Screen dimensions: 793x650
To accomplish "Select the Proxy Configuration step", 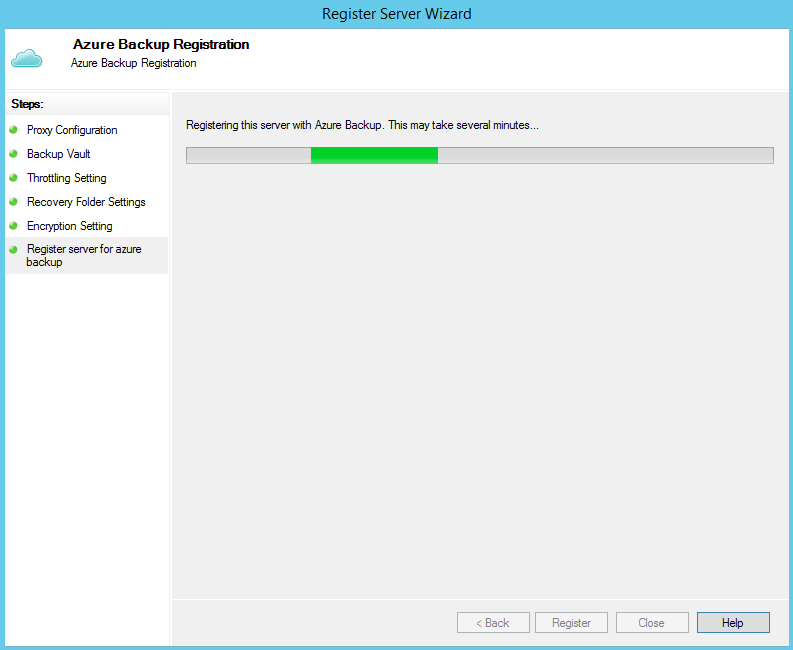I will tap(72, 130).
